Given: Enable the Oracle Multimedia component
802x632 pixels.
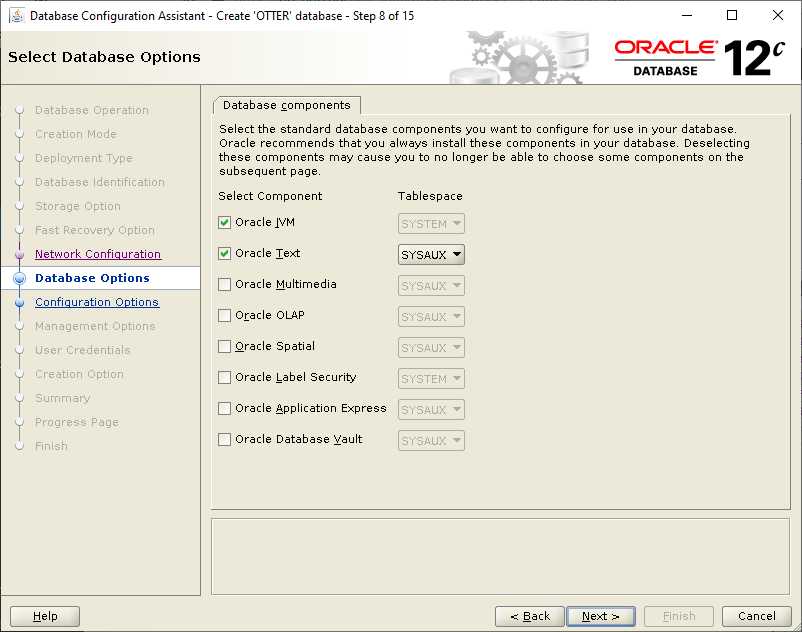Looking at the screenshot, I should coord(224,284).
